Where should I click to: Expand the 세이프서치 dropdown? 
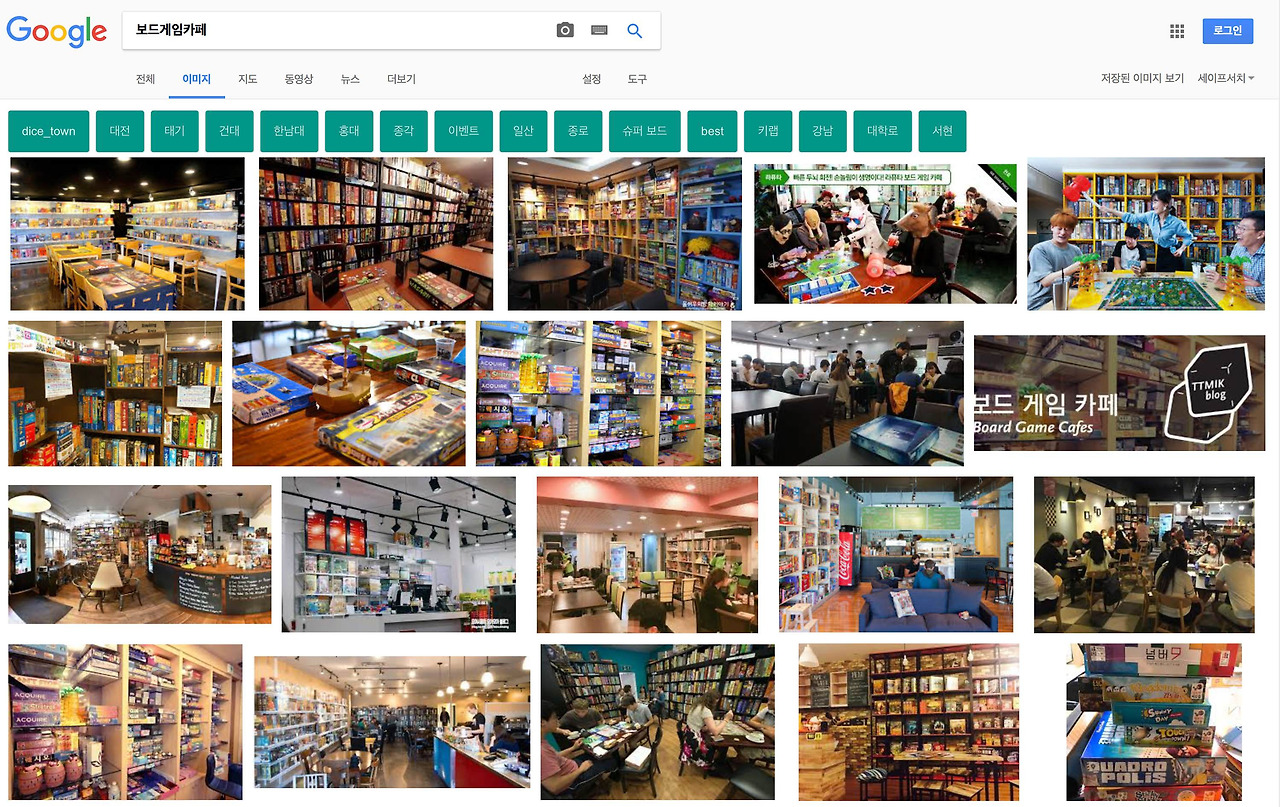point(1226,78)
